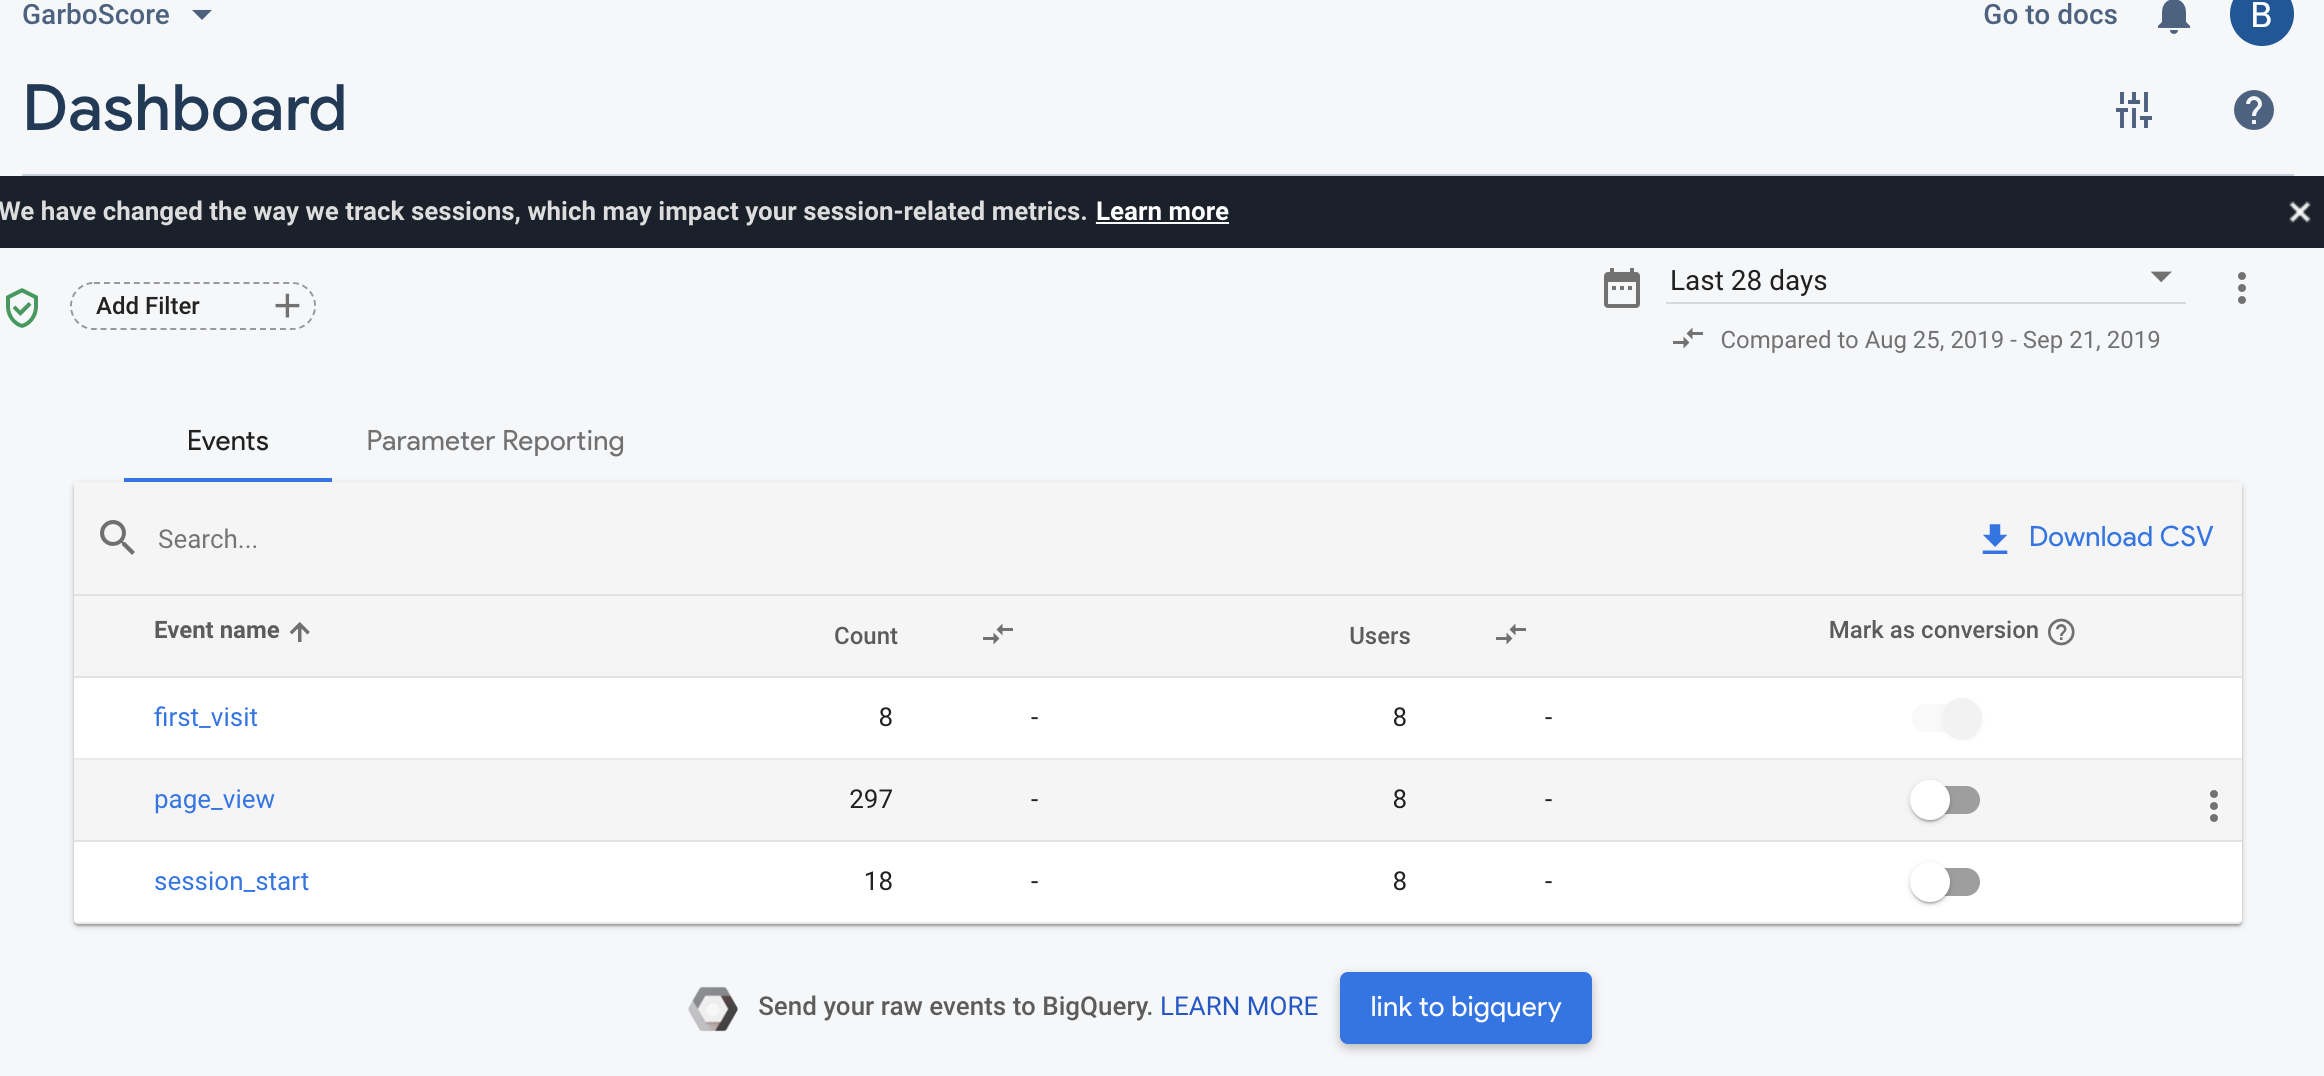The height and width of the screenshot is (1076, 2324).
Task: Open the session_start event link
Action: [231, 881]
